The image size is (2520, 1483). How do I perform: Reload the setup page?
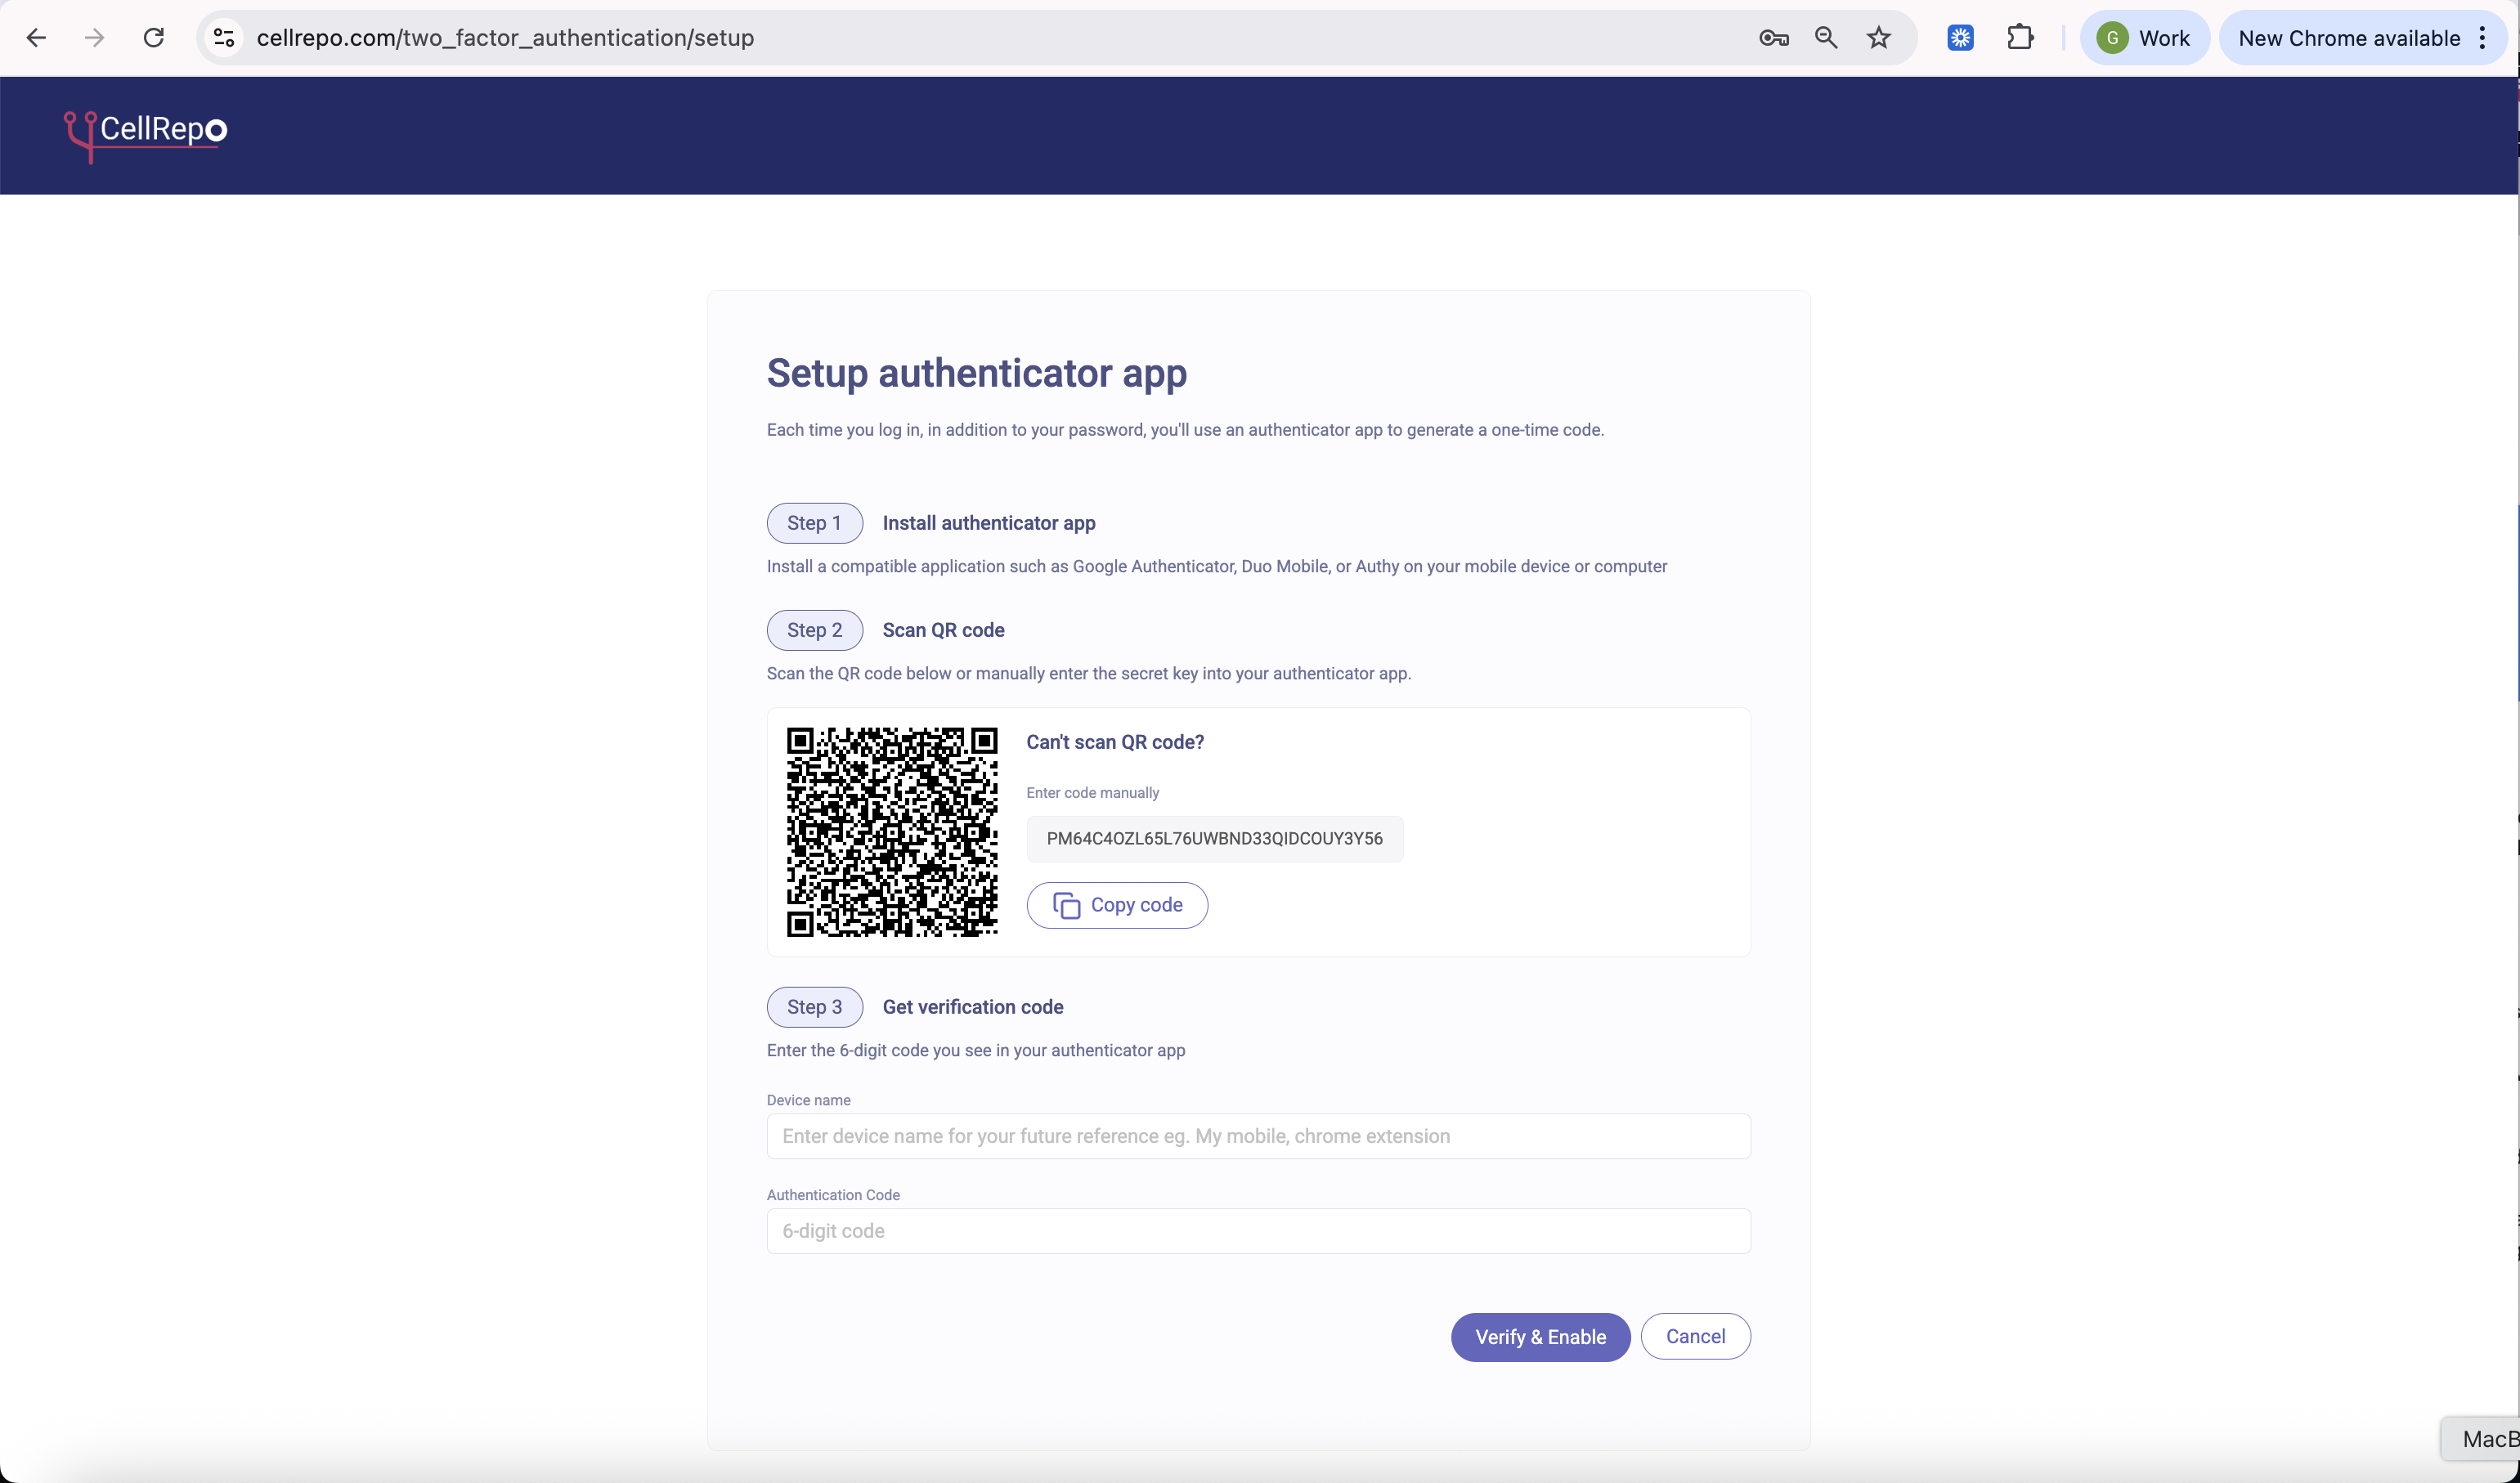click(x=153, y=38)
